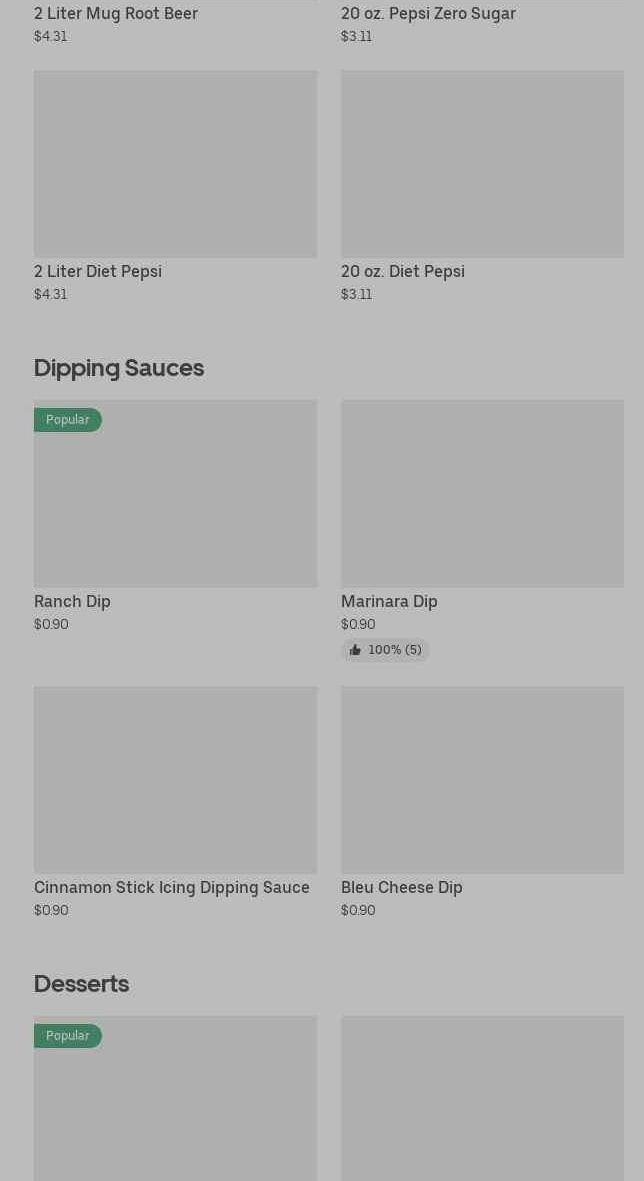Click the Desserts section heading

pyautogui.click(x=81, y=984)
